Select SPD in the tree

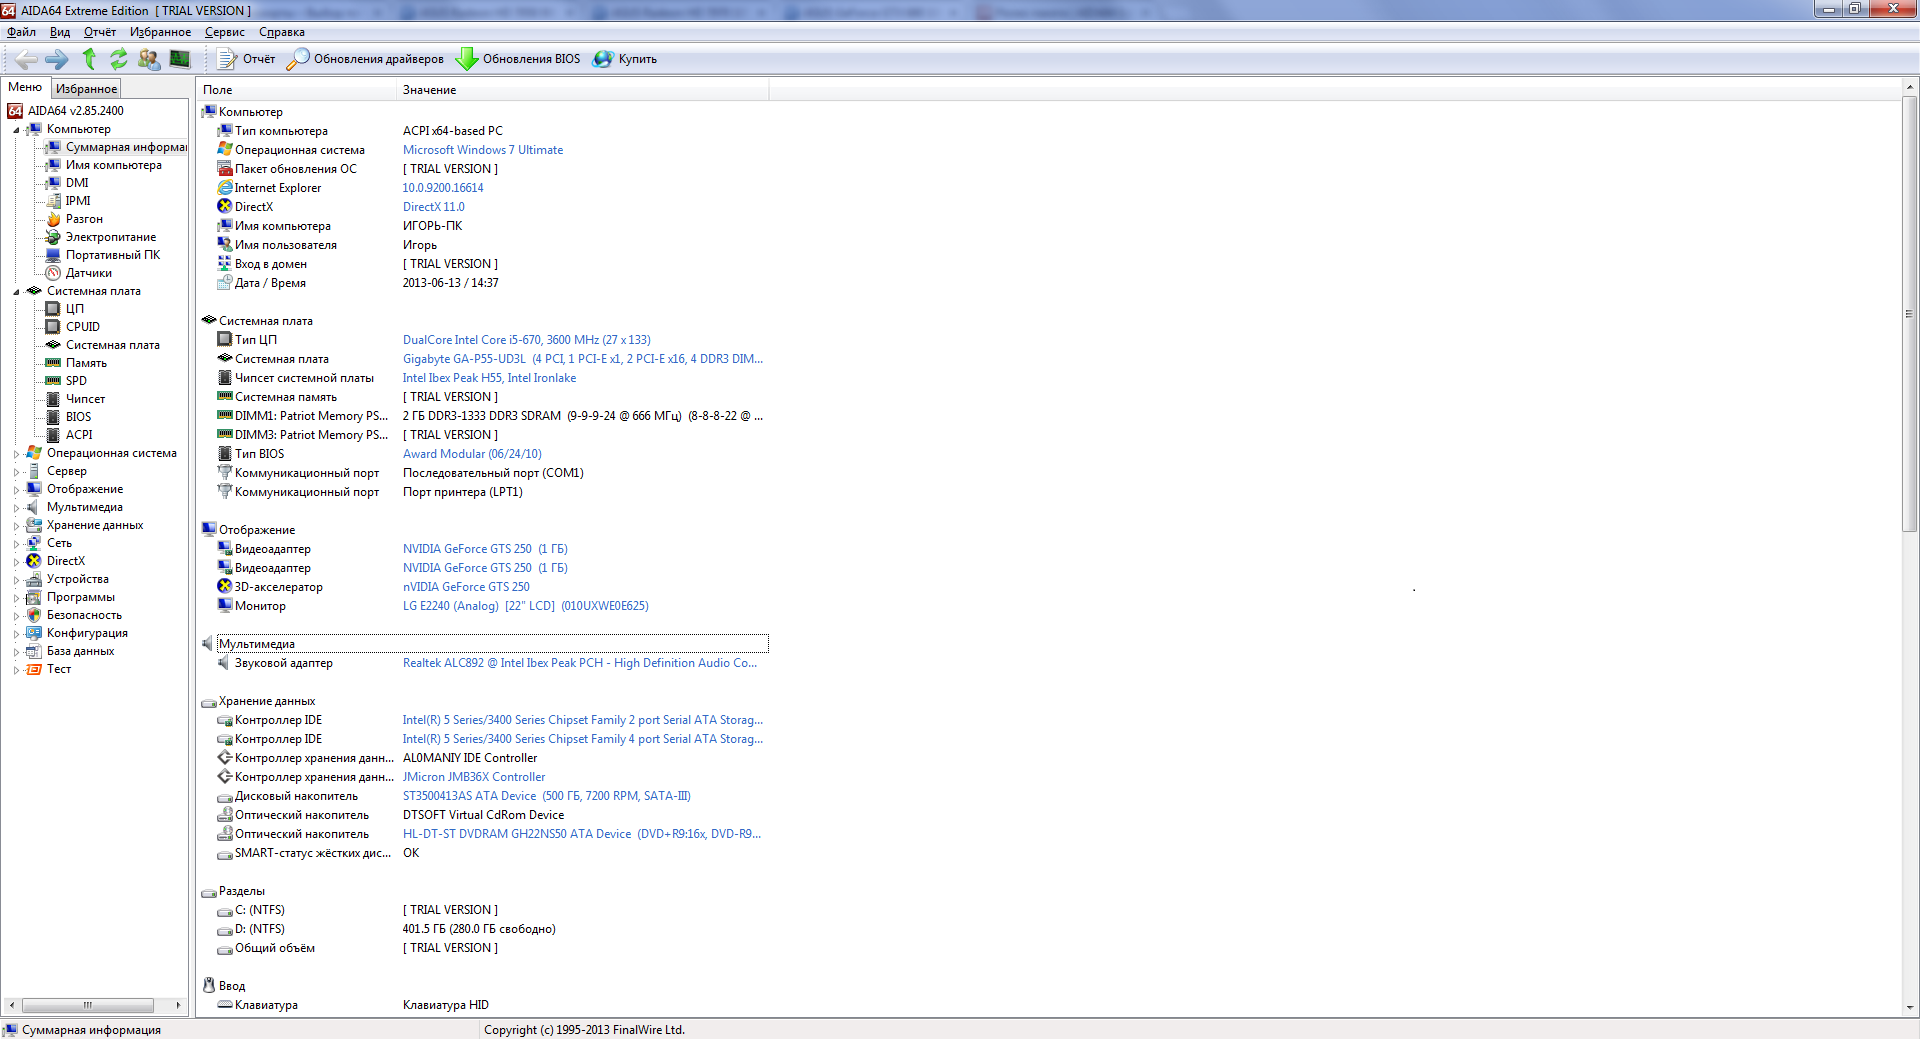point(76,381)
